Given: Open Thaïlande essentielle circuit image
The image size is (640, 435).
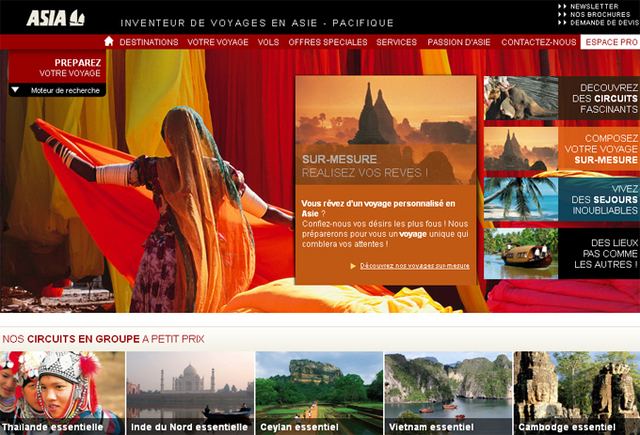Looking at the screenshot, I should click(62, 392).
